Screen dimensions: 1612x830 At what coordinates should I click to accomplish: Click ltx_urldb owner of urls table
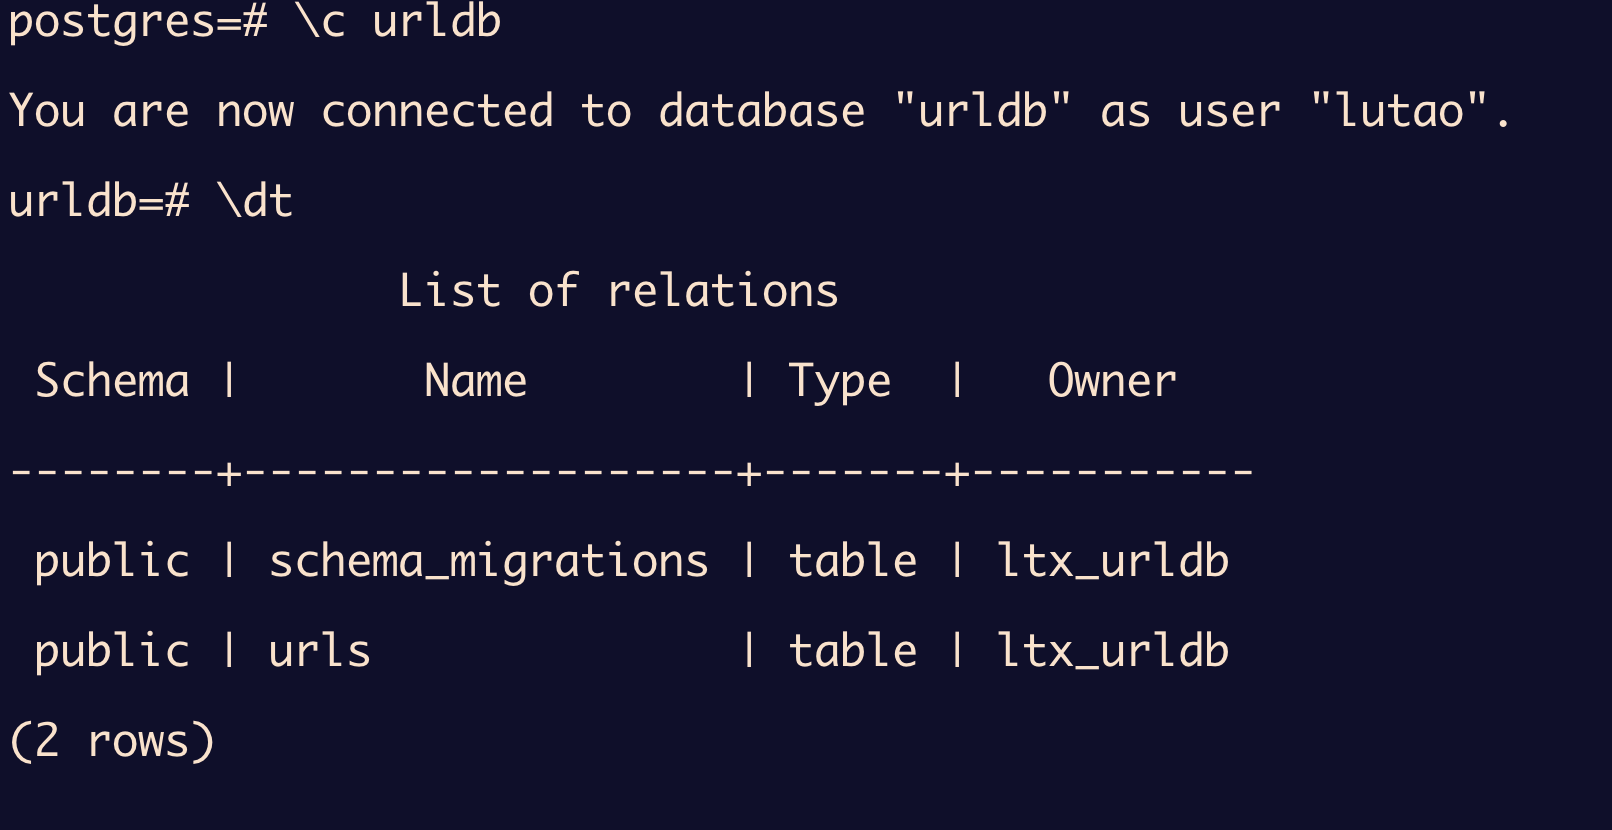tap(1112, 651)
